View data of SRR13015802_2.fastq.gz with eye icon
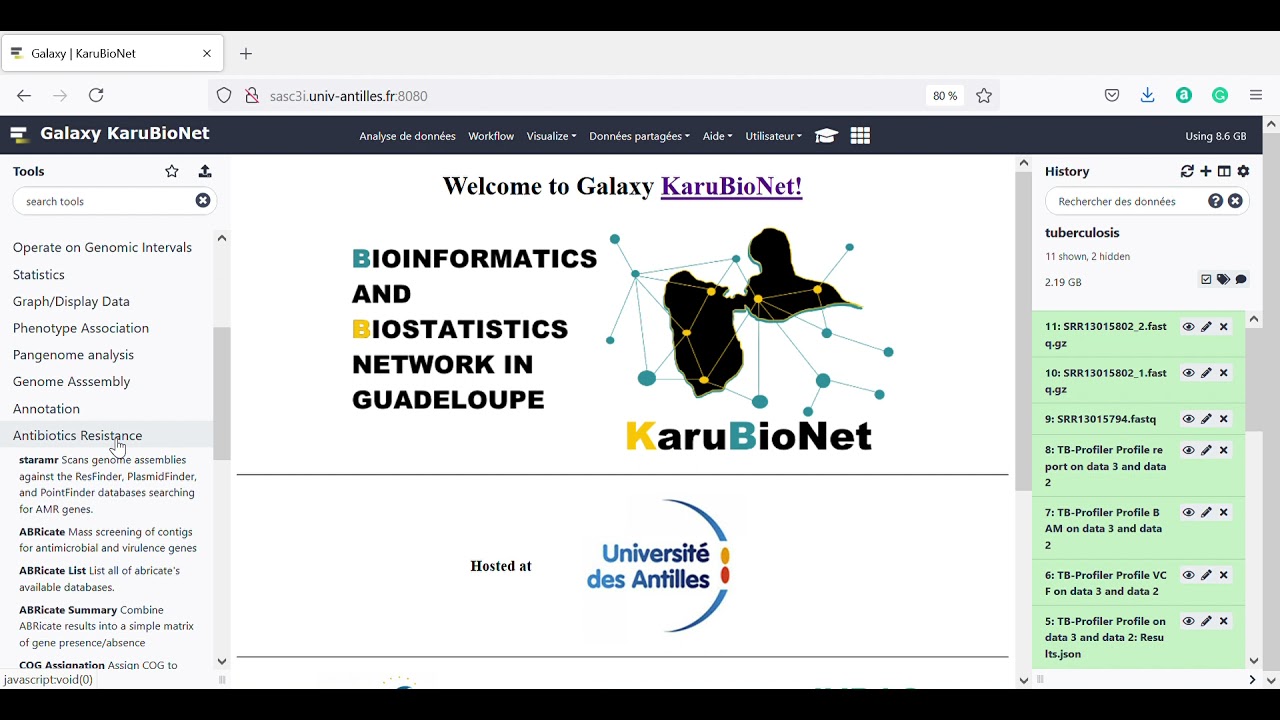1280x720 pixels. (x=1188, y=327)
